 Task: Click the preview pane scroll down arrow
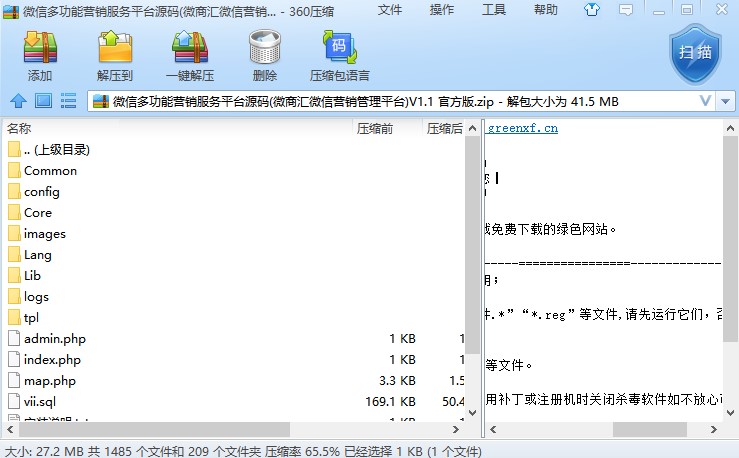point(730,413)
